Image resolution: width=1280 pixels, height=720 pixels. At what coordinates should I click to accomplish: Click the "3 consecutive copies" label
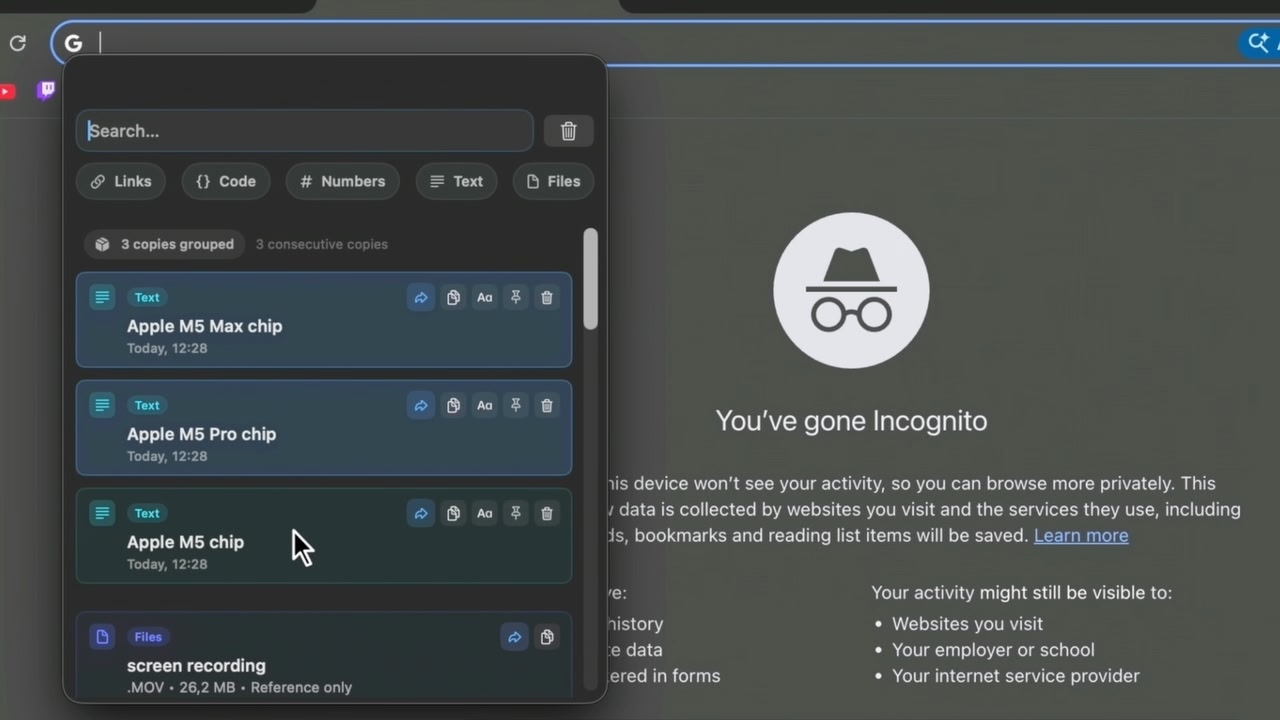(322, 244)
